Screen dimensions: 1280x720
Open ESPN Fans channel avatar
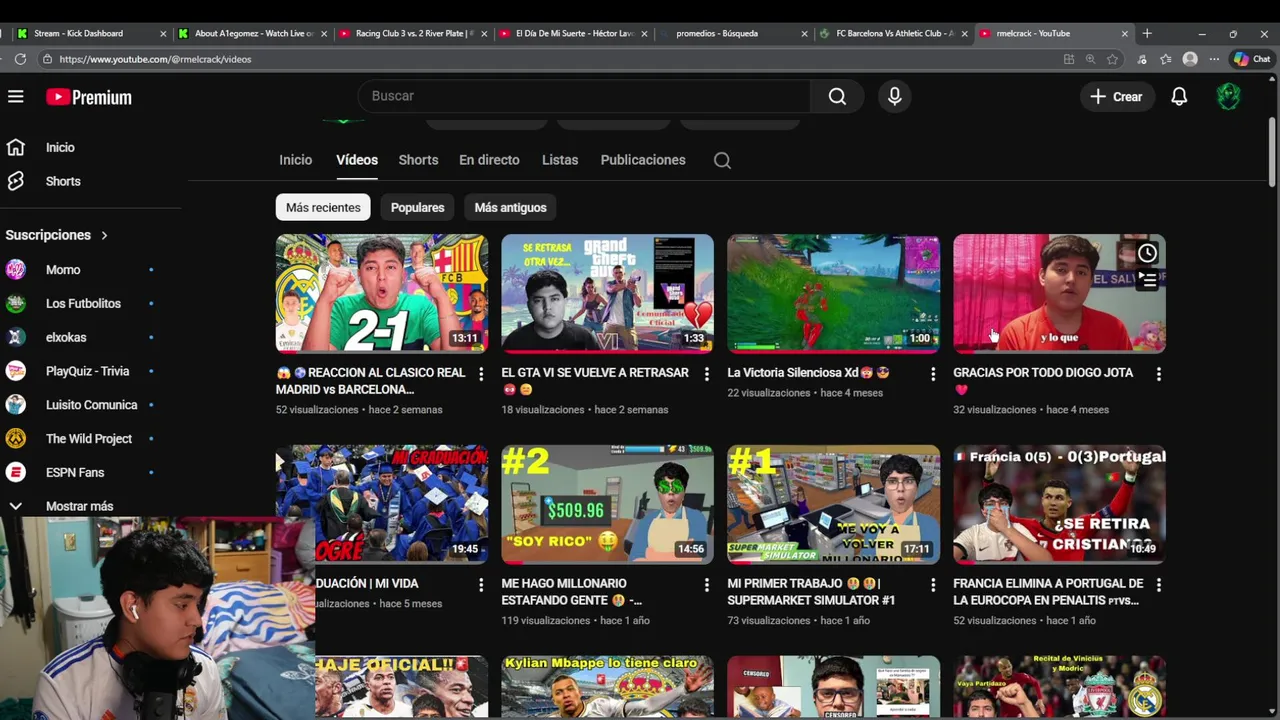pos(16,473)
